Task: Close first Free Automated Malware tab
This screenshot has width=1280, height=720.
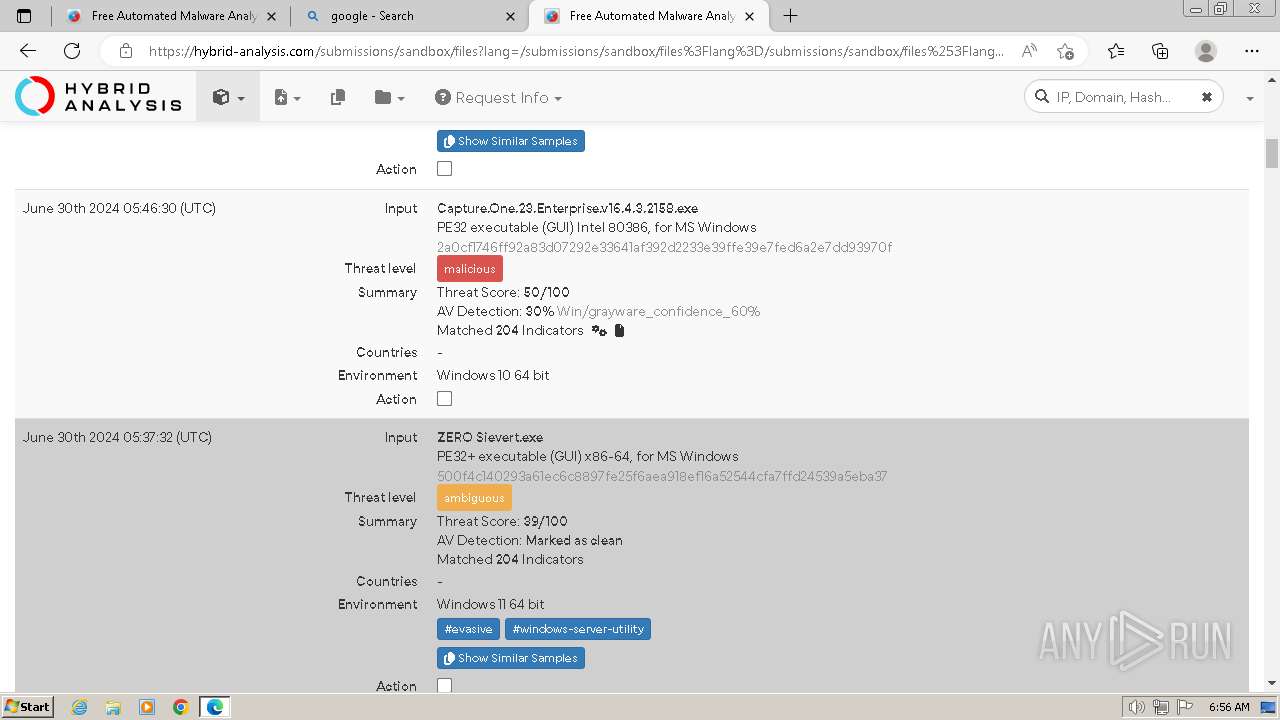Action: tap(271, 16)
